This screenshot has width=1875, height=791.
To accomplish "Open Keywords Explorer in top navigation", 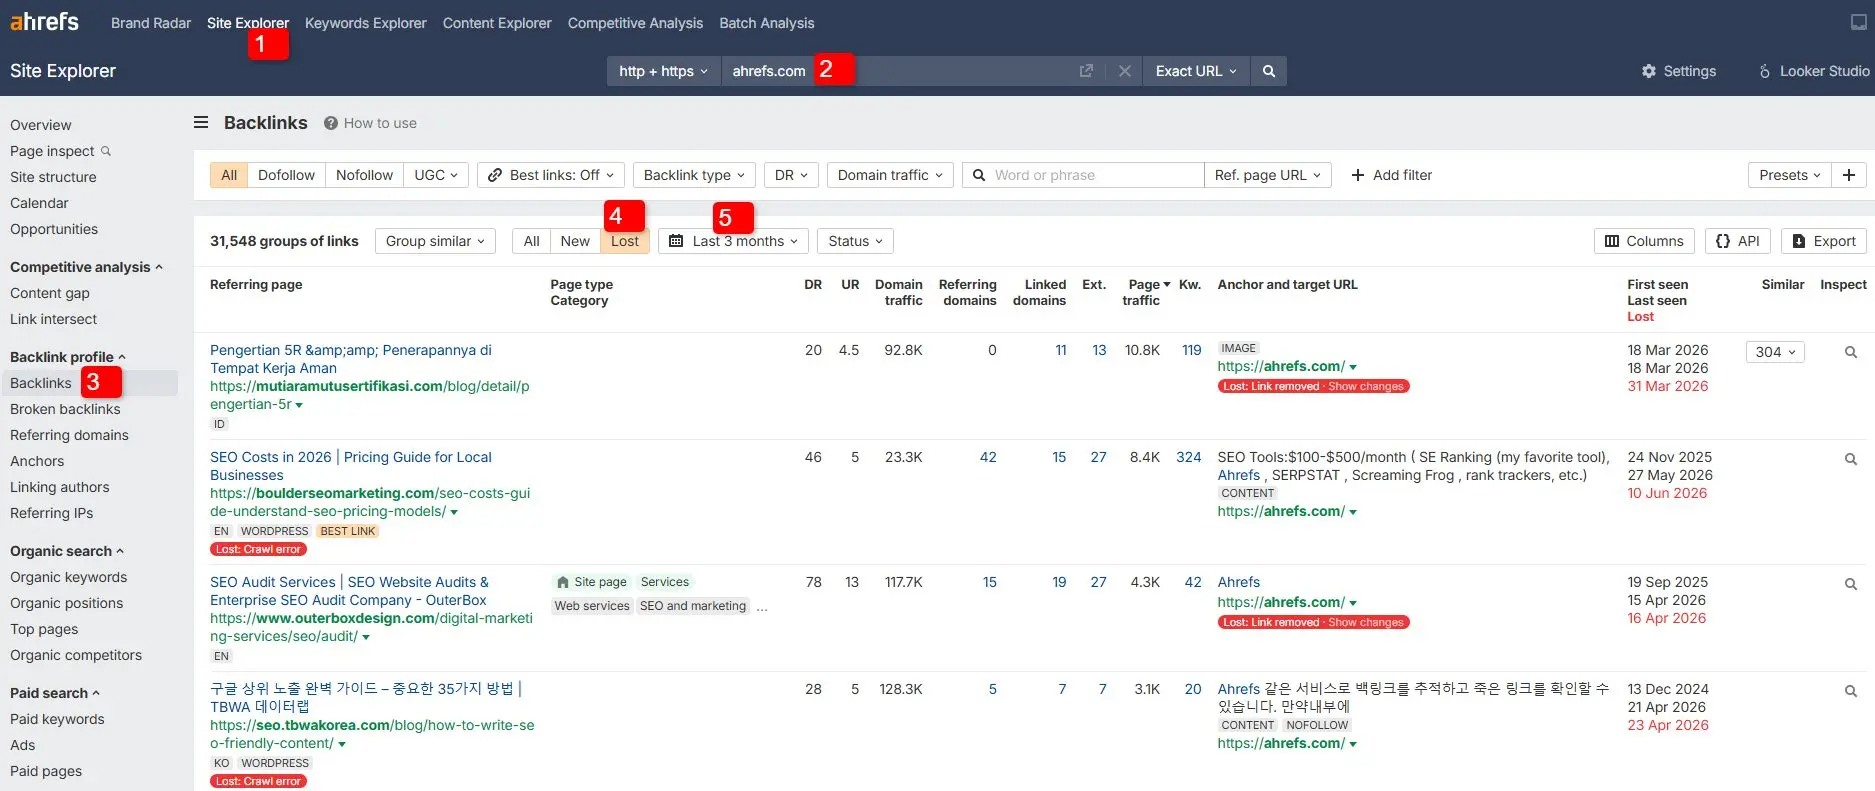I will [366, 23].
